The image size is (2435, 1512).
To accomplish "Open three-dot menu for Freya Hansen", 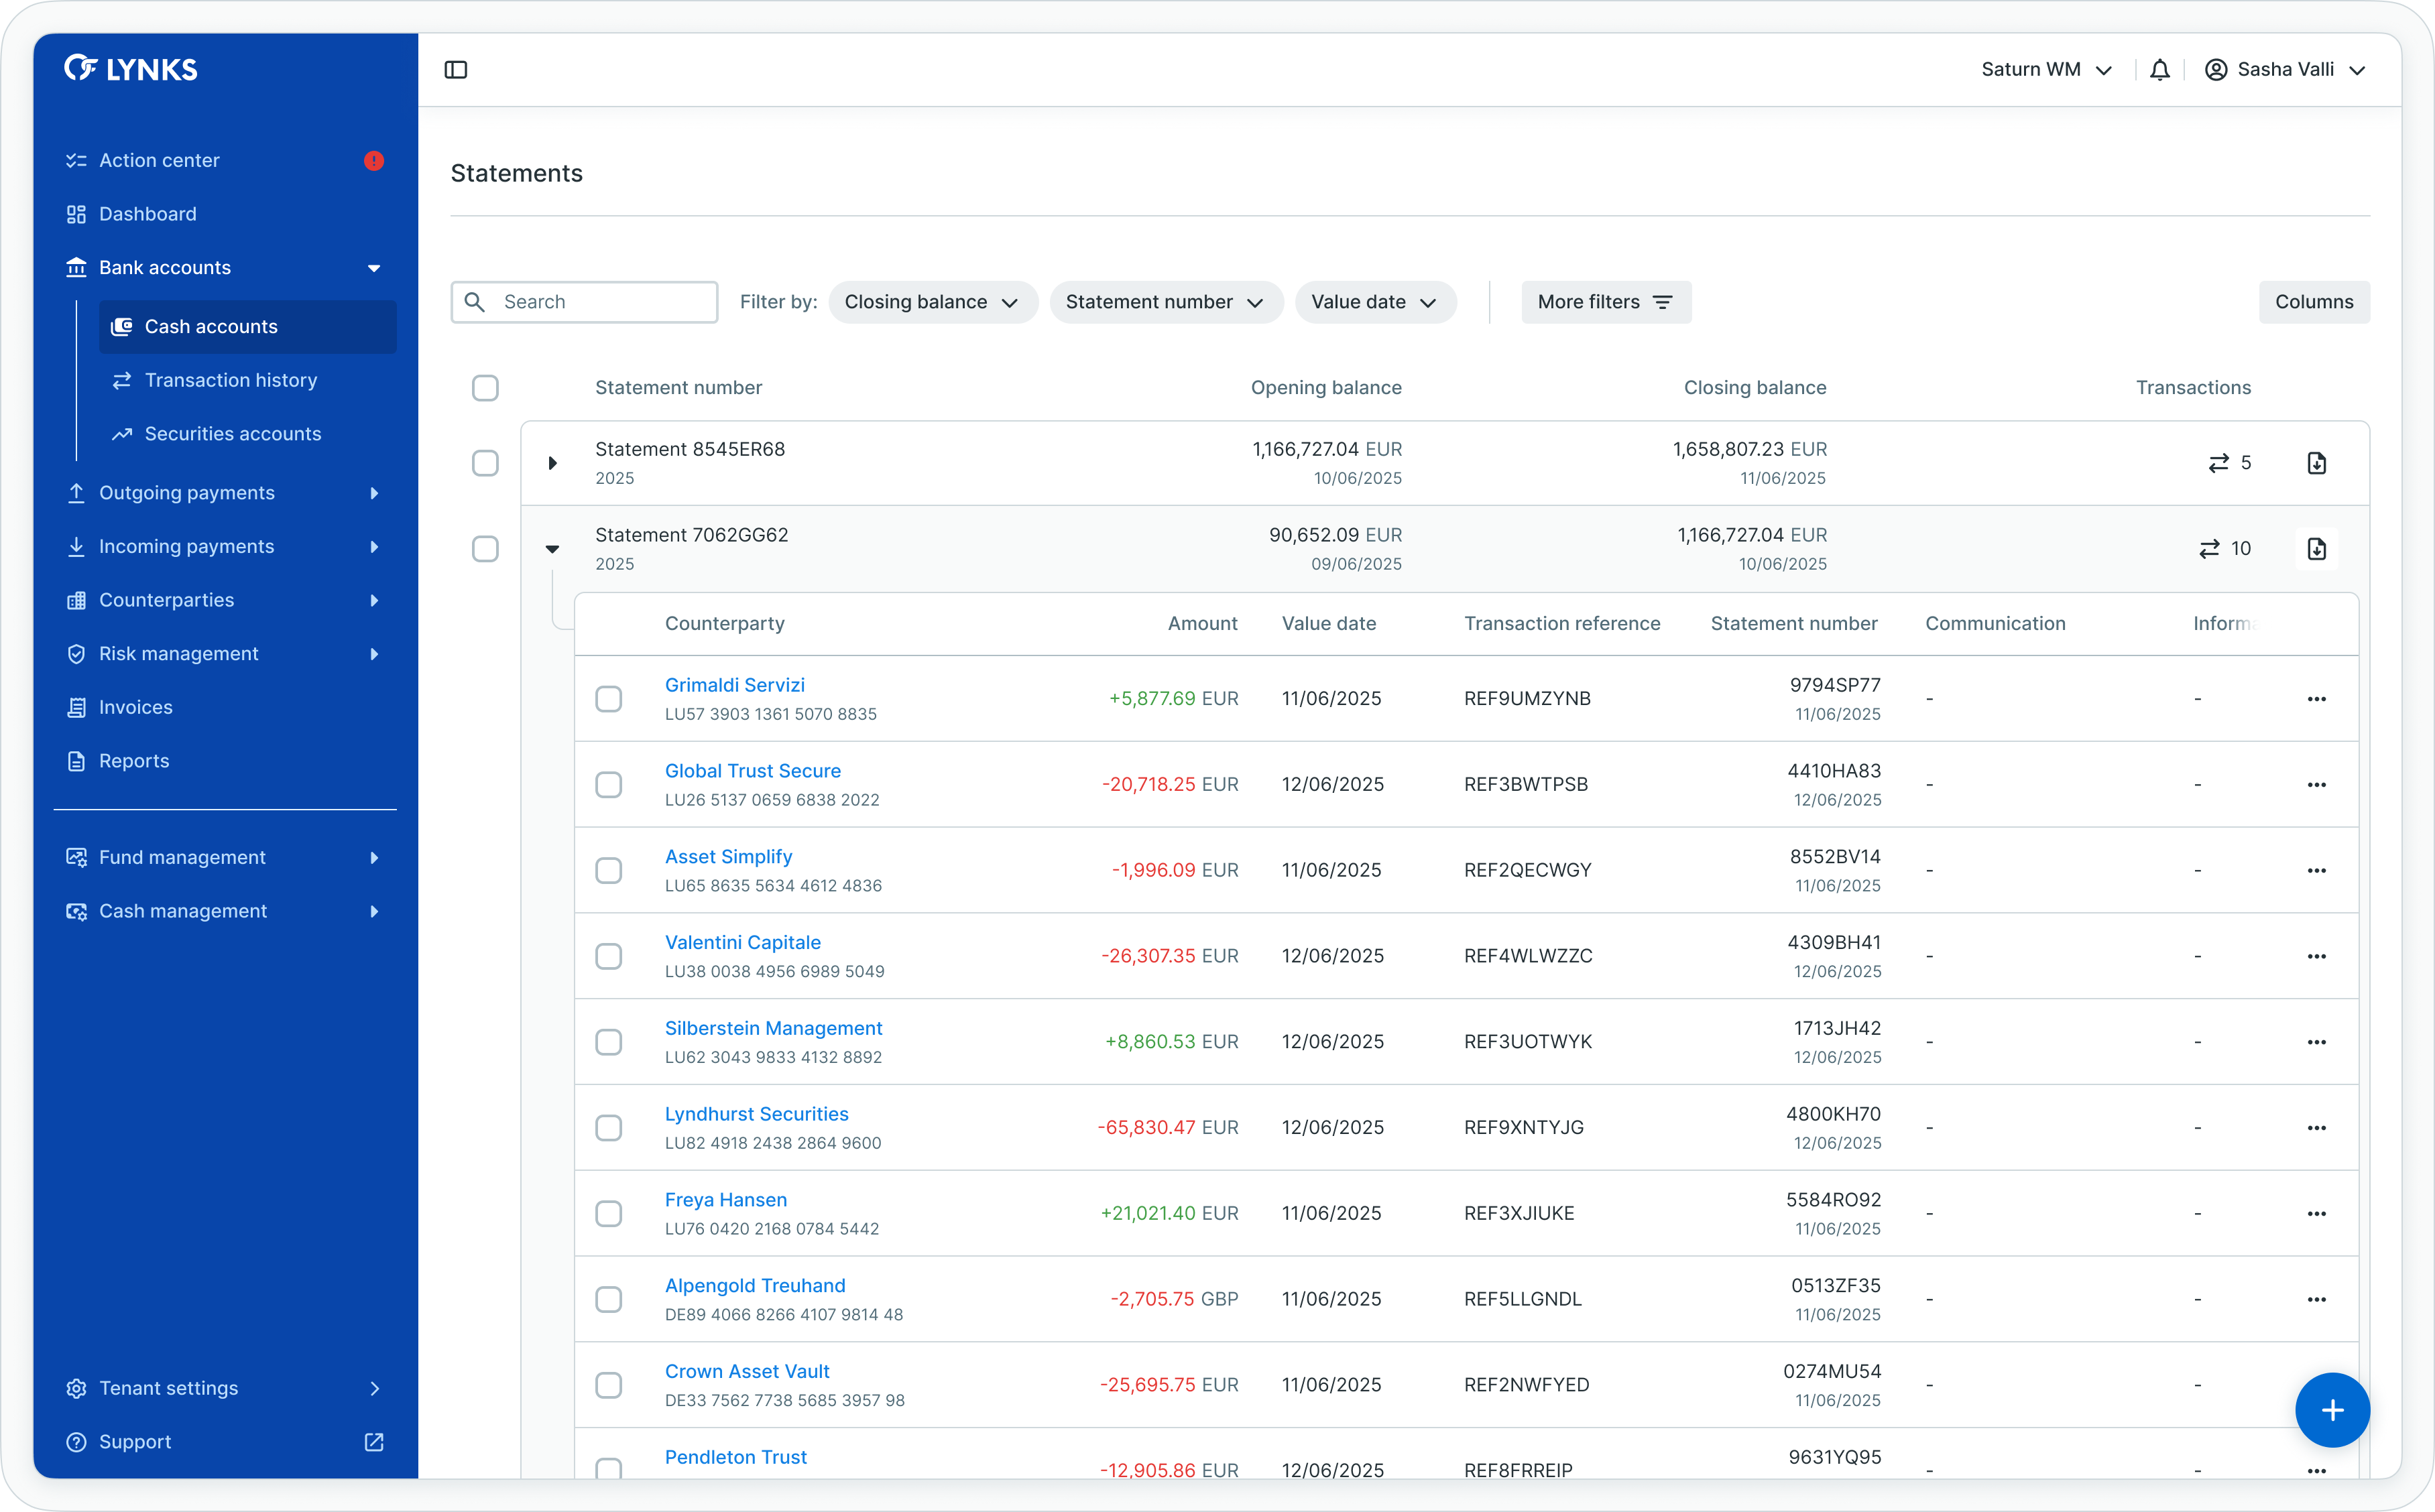I will (x=2316, y=1214).
